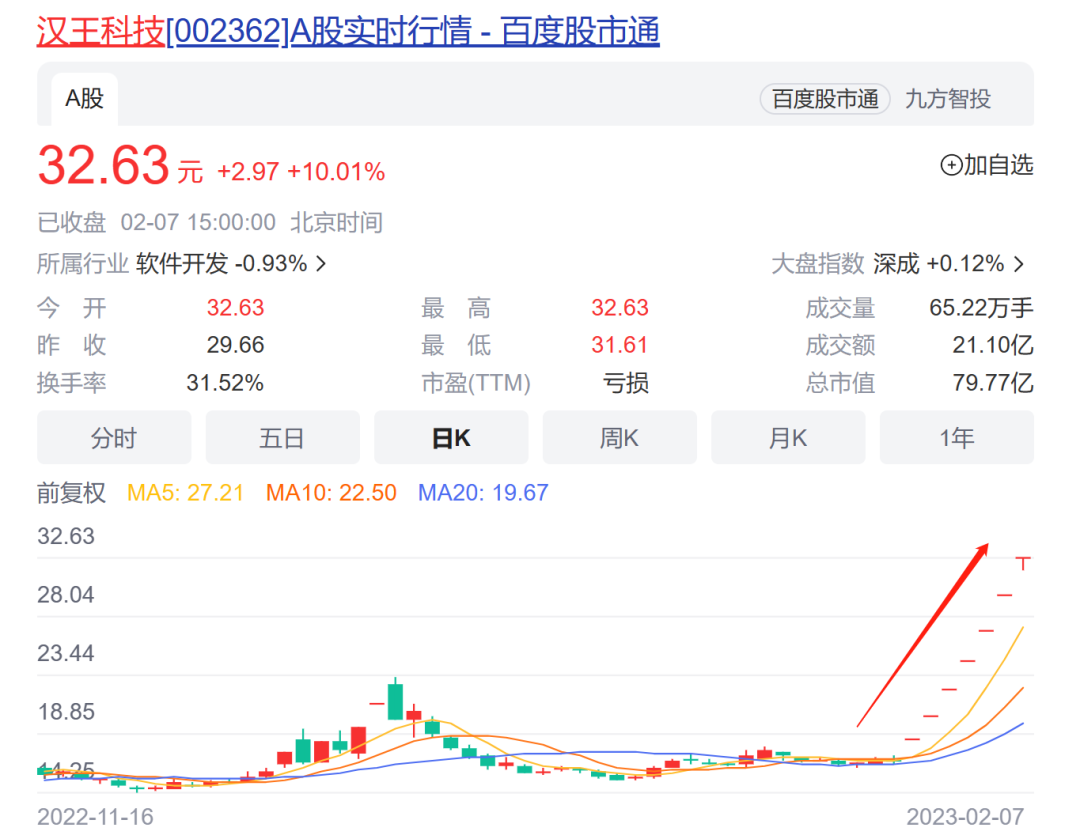Image resolution: width=1080 pixels, height=839 pixels.
Task: Click the 28.04 price axis label
Action: [65, 595]
